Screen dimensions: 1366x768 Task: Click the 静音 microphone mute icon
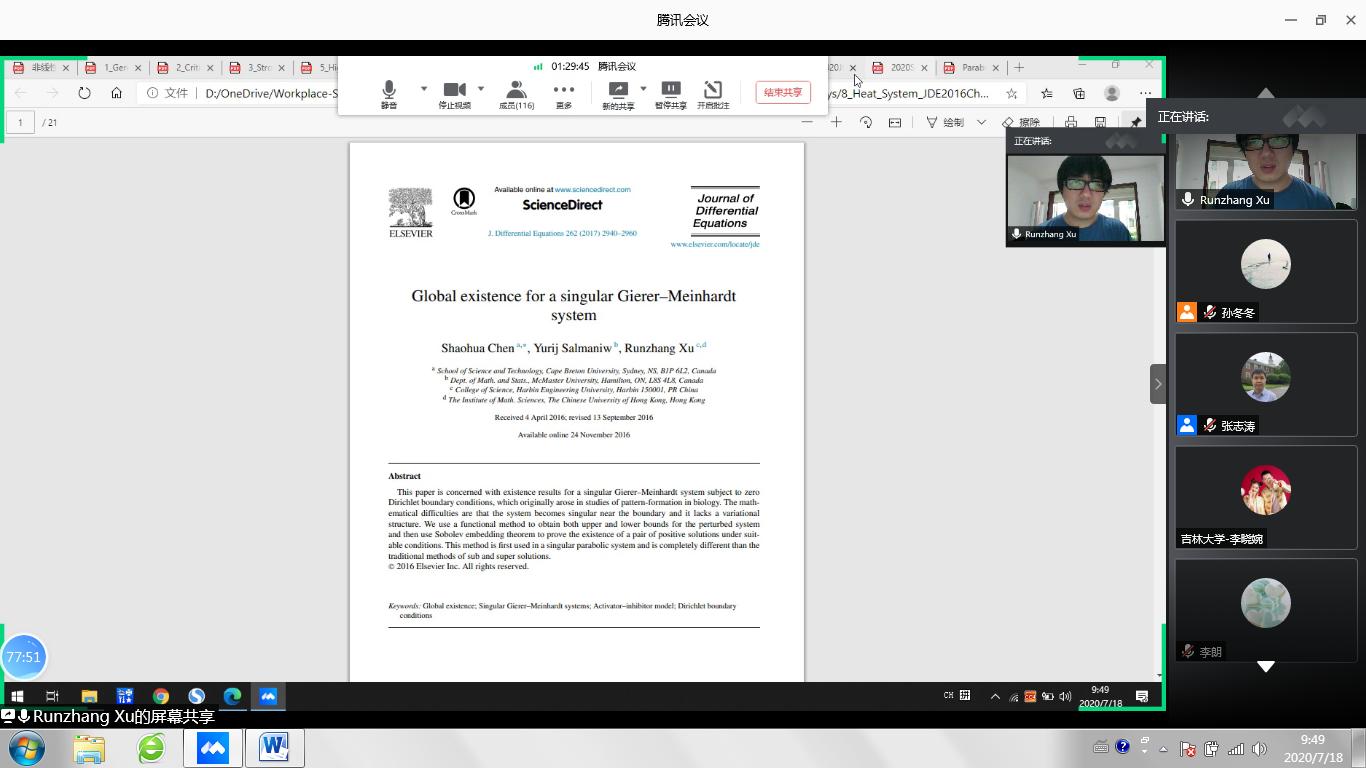[389, 91]
